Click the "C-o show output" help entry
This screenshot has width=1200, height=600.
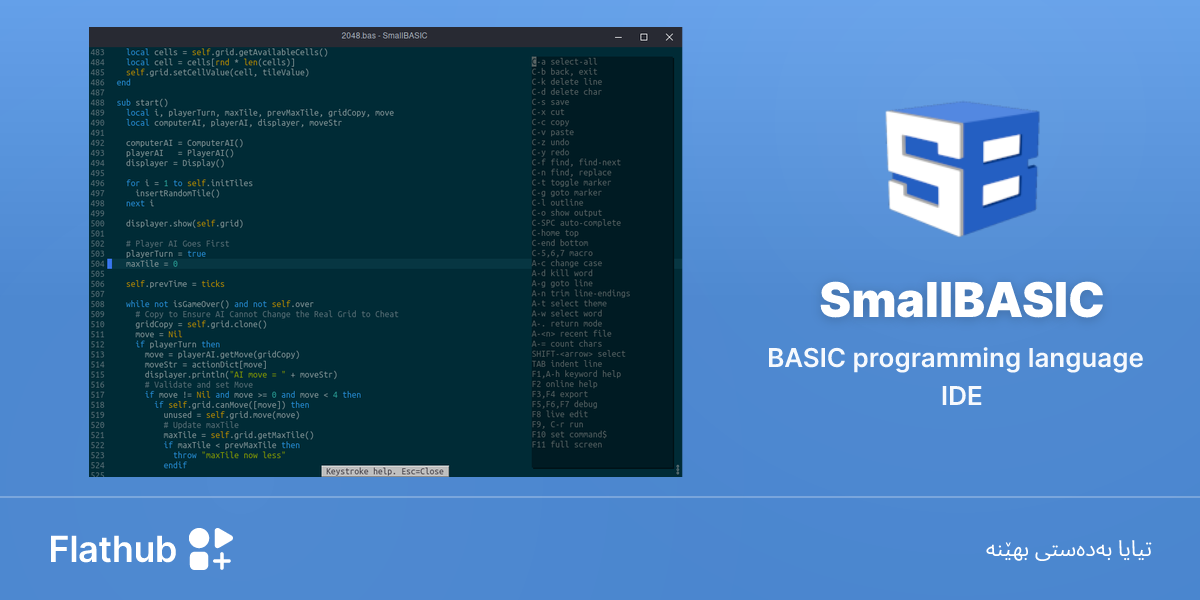tap(567, 213)
